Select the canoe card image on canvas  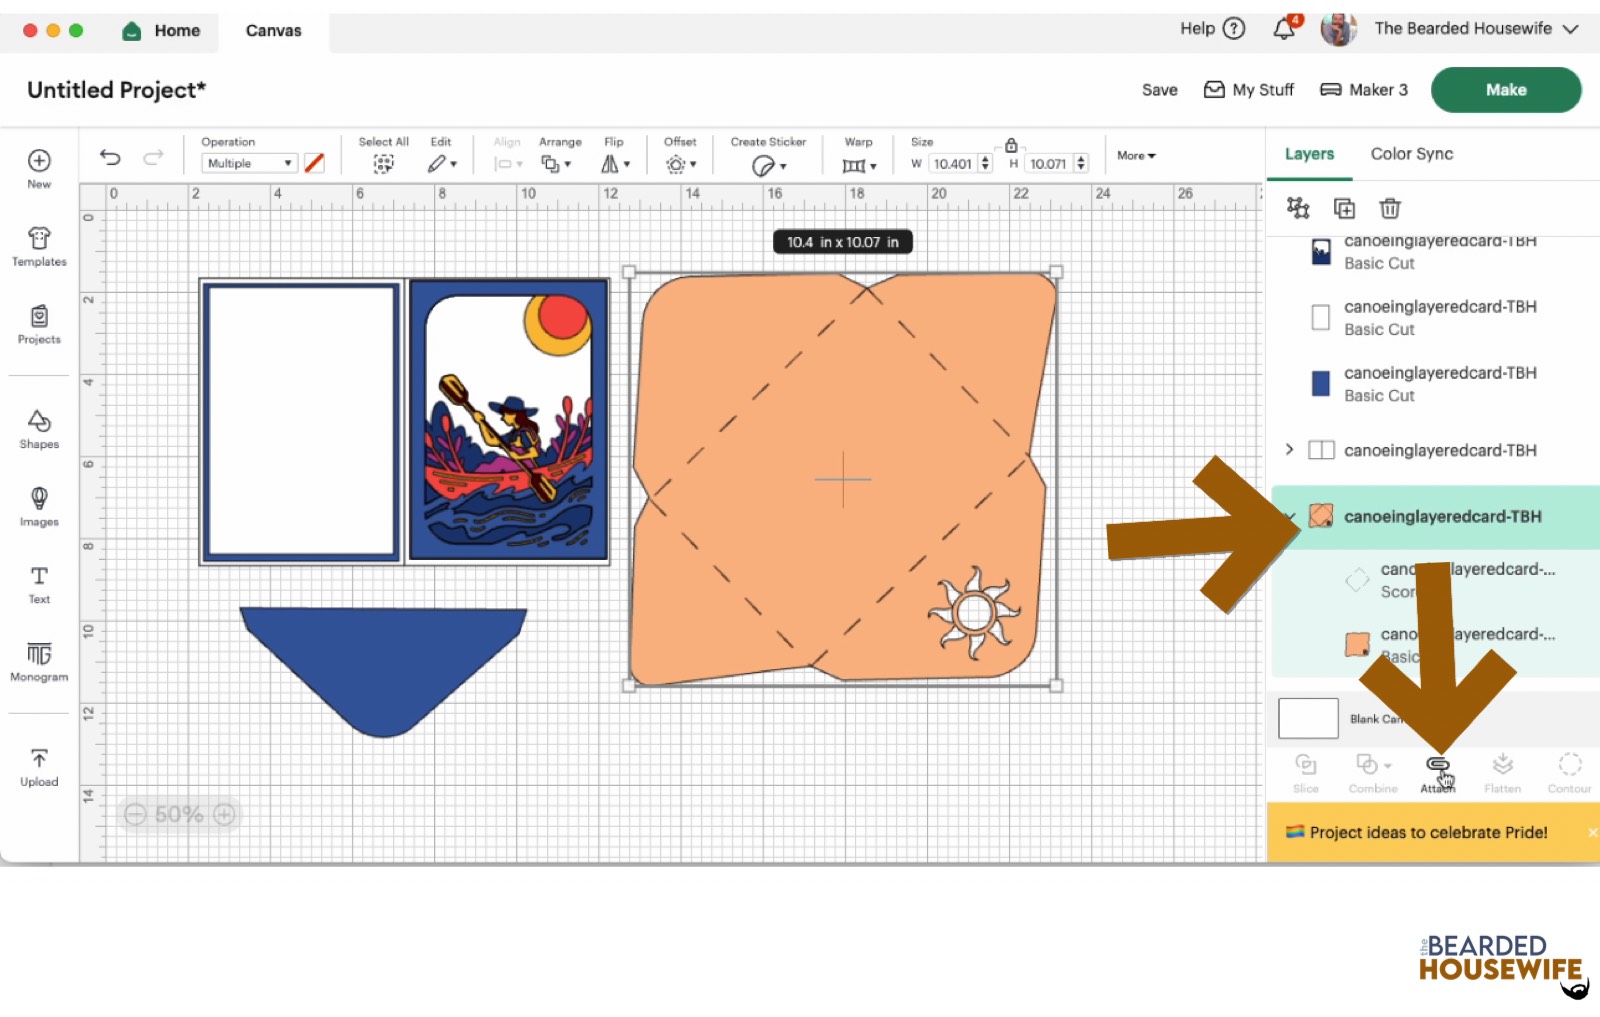[508, 421]
